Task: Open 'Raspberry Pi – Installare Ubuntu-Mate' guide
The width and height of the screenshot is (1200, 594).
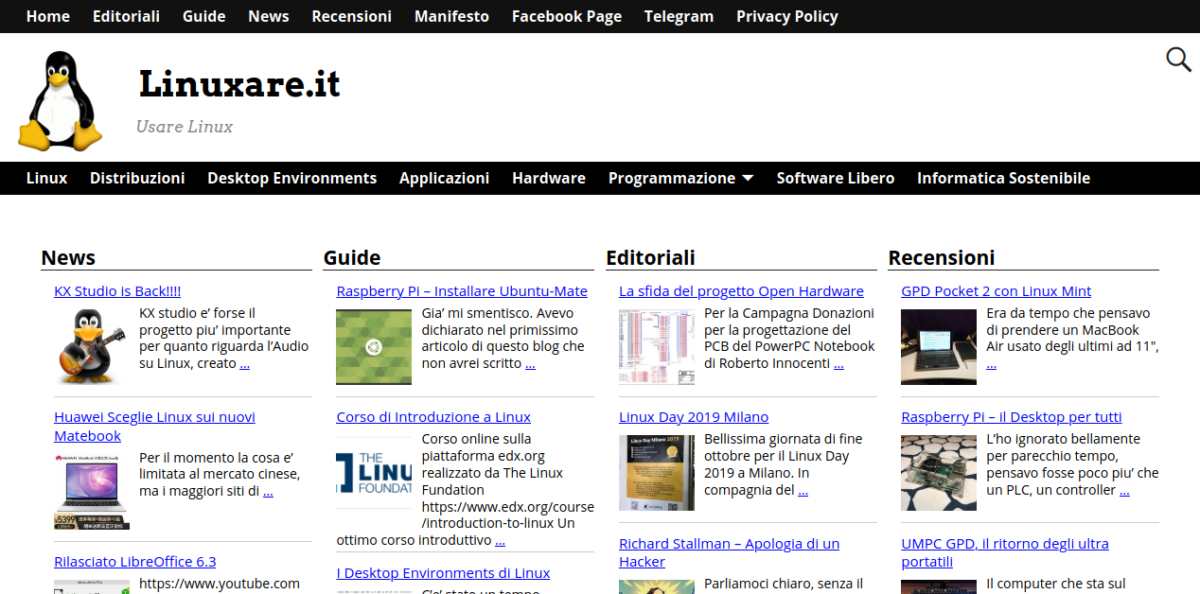Action: coord(462,291)
